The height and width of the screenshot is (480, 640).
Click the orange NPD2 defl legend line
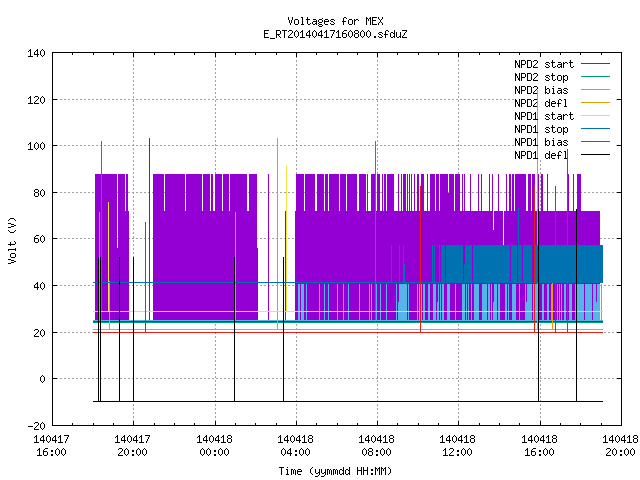coord(595,102)
